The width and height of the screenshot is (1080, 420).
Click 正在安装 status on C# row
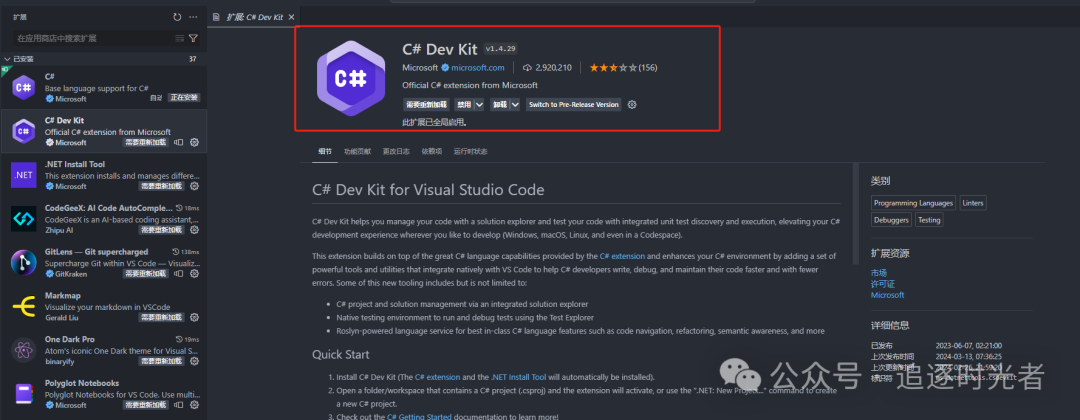click(x=184, y=98)
